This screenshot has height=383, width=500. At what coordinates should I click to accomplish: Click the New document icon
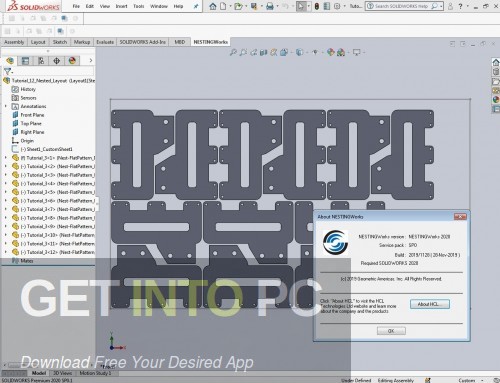pos(223,6)
